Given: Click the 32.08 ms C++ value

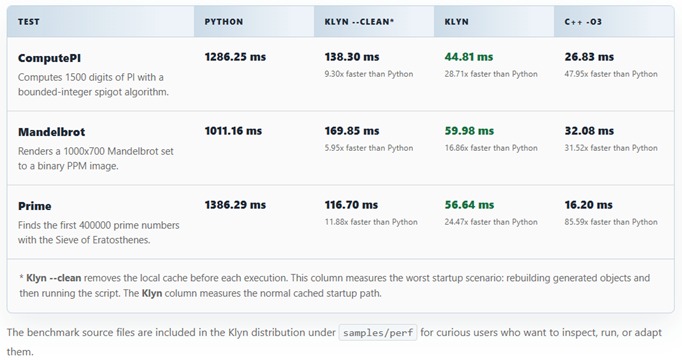Looking at the screenshot, I should (x=589, y=131).
